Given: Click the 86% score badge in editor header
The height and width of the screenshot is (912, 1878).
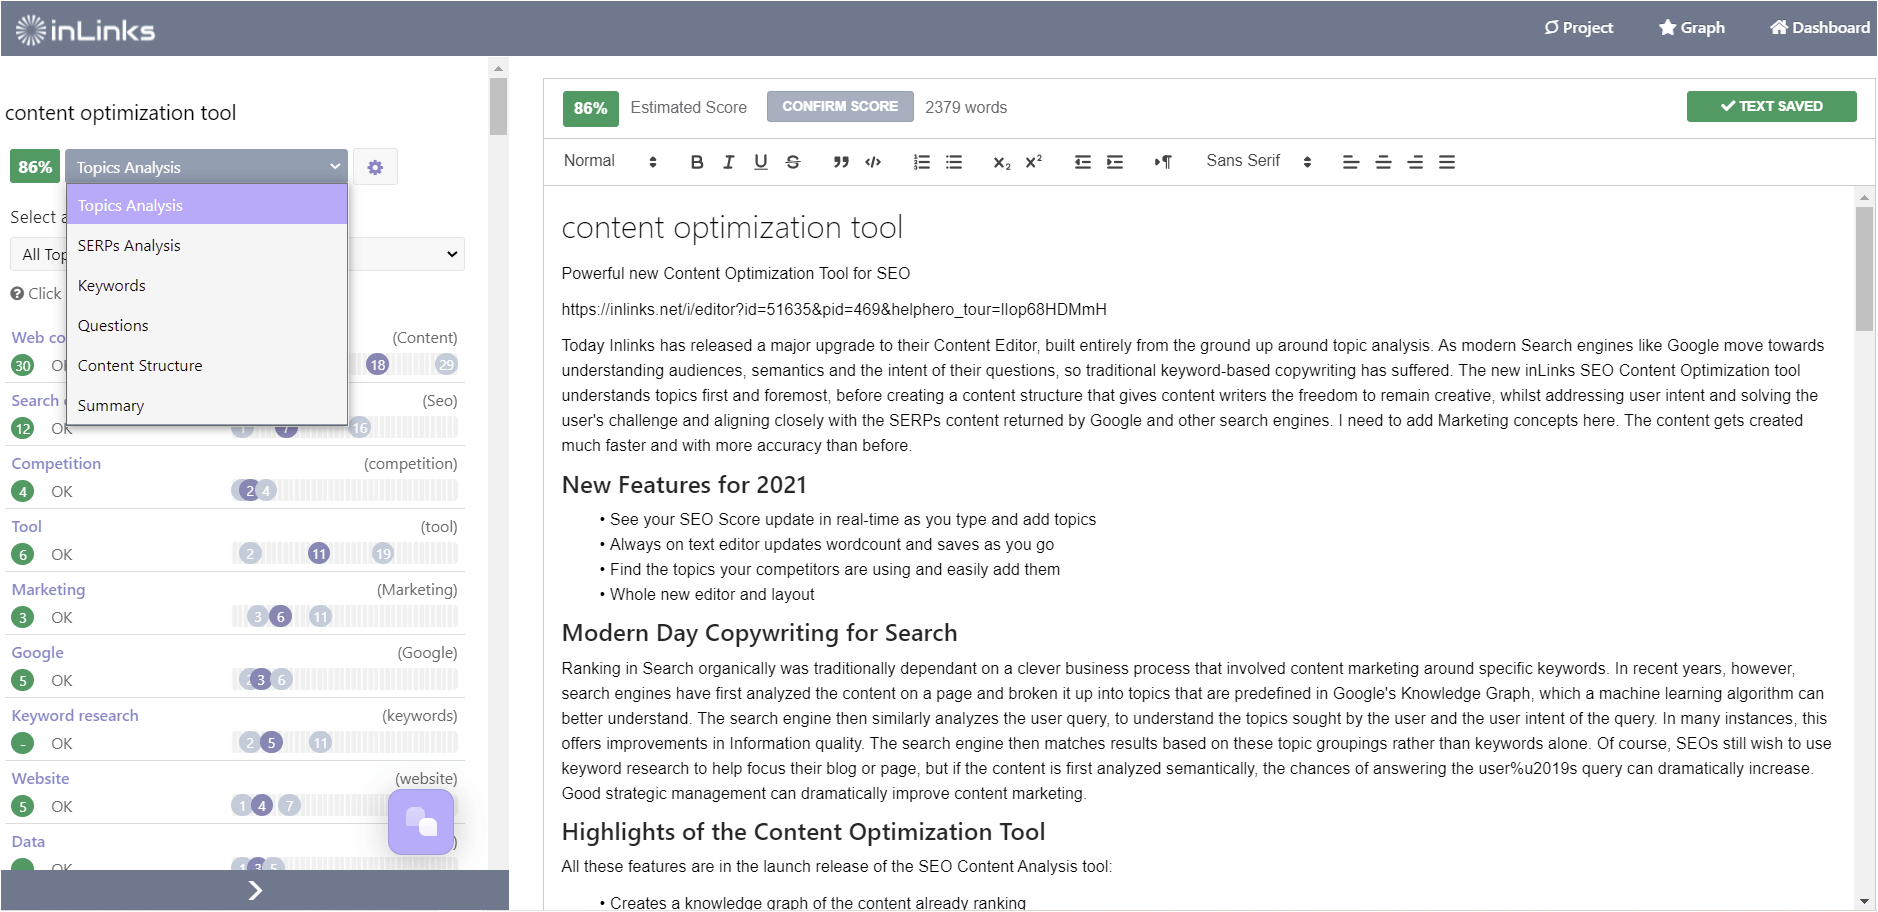Looking at the screenshot, I should 590,107.
